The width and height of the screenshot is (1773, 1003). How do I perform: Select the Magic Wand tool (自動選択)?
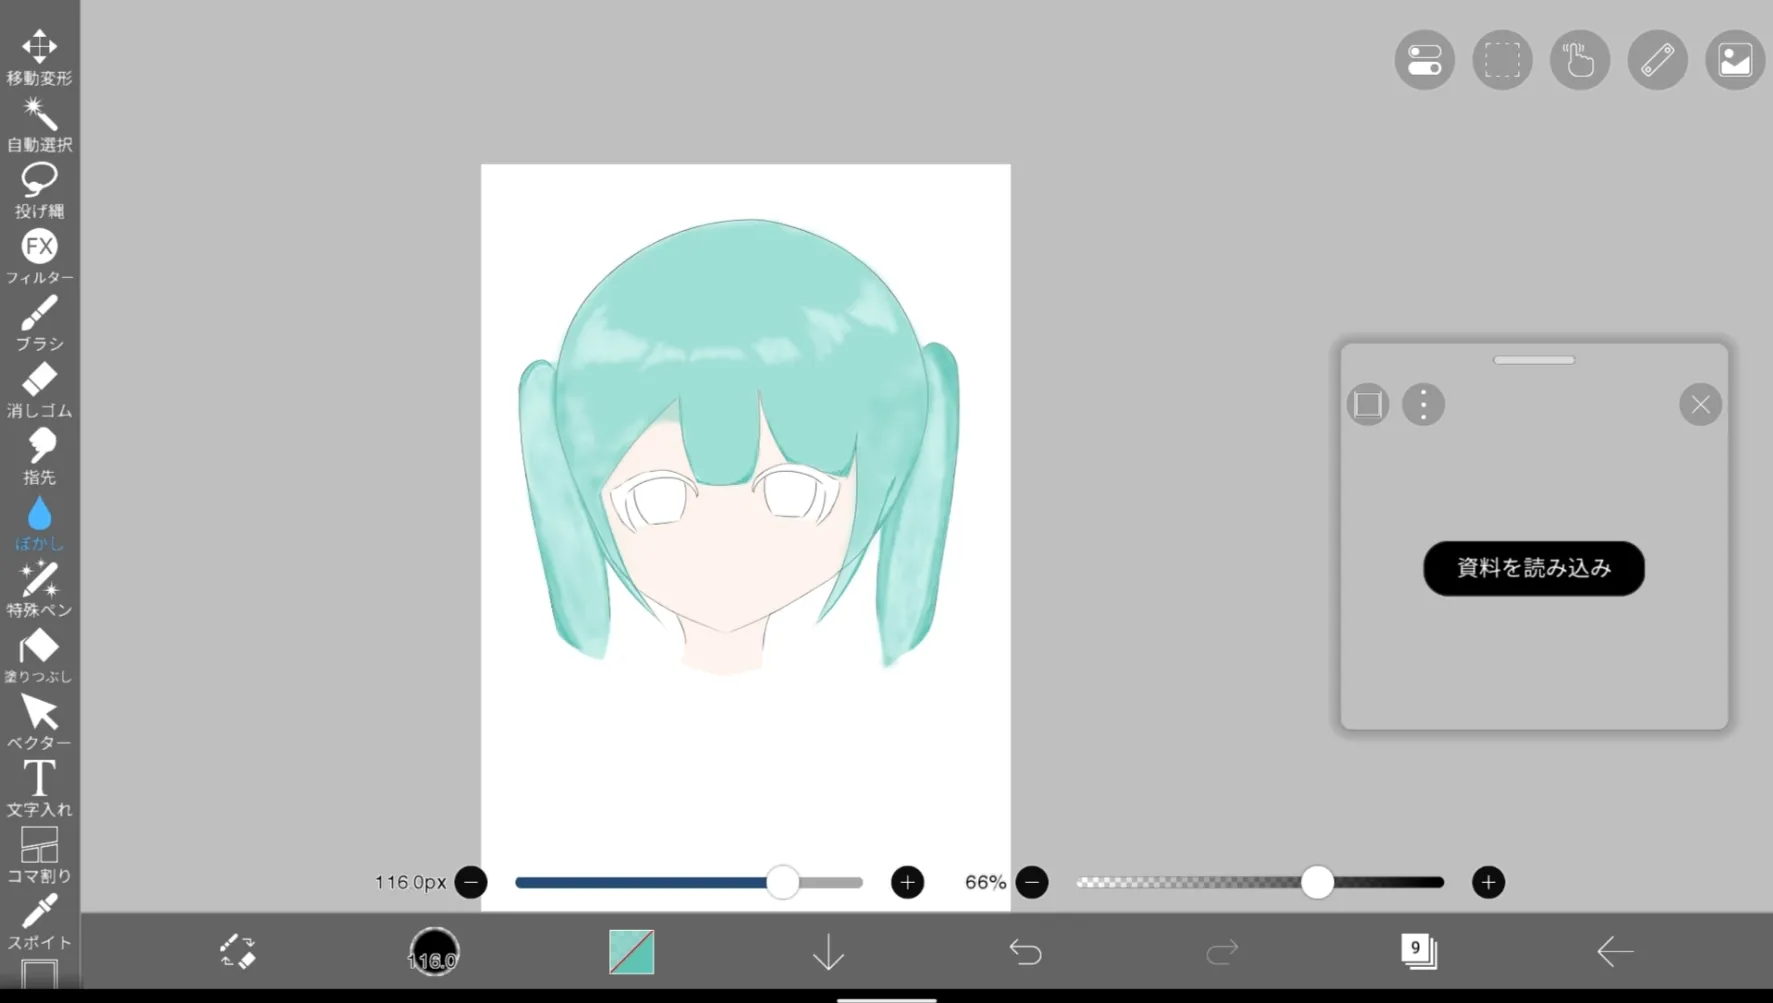click(x=39, y=124)
